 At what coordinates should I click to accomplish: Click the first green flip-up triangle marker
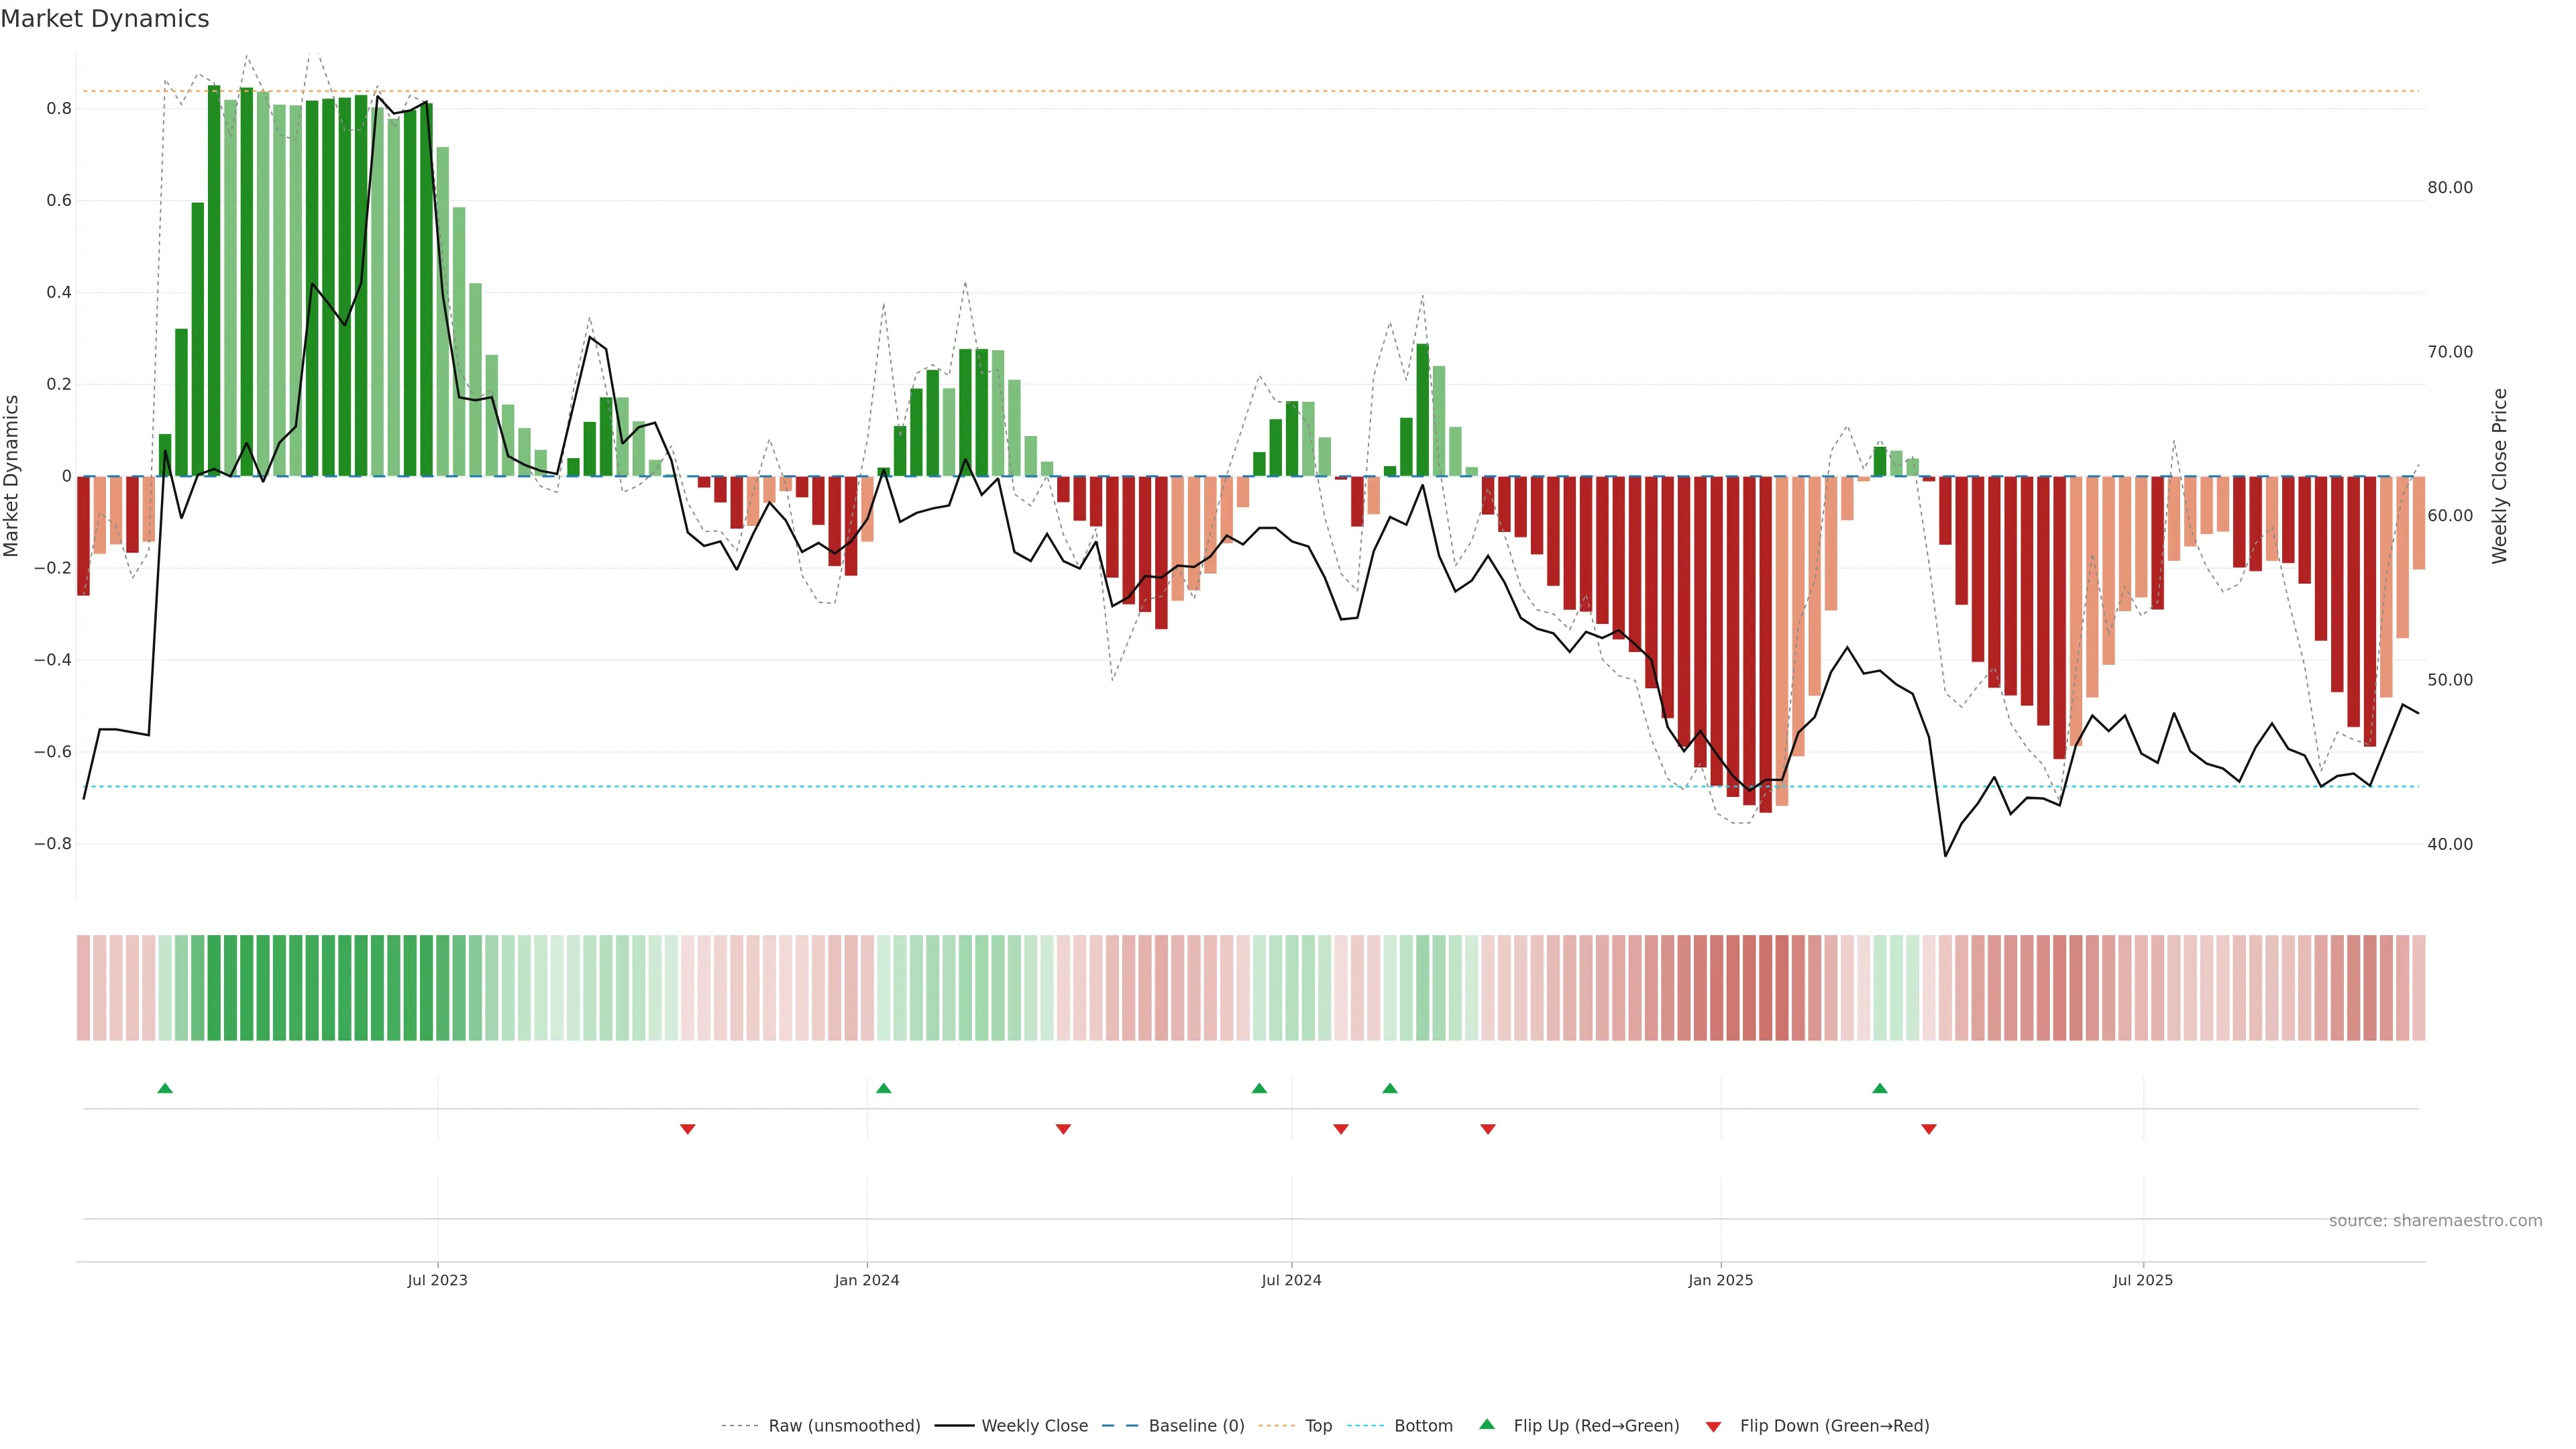(165, 1088)
